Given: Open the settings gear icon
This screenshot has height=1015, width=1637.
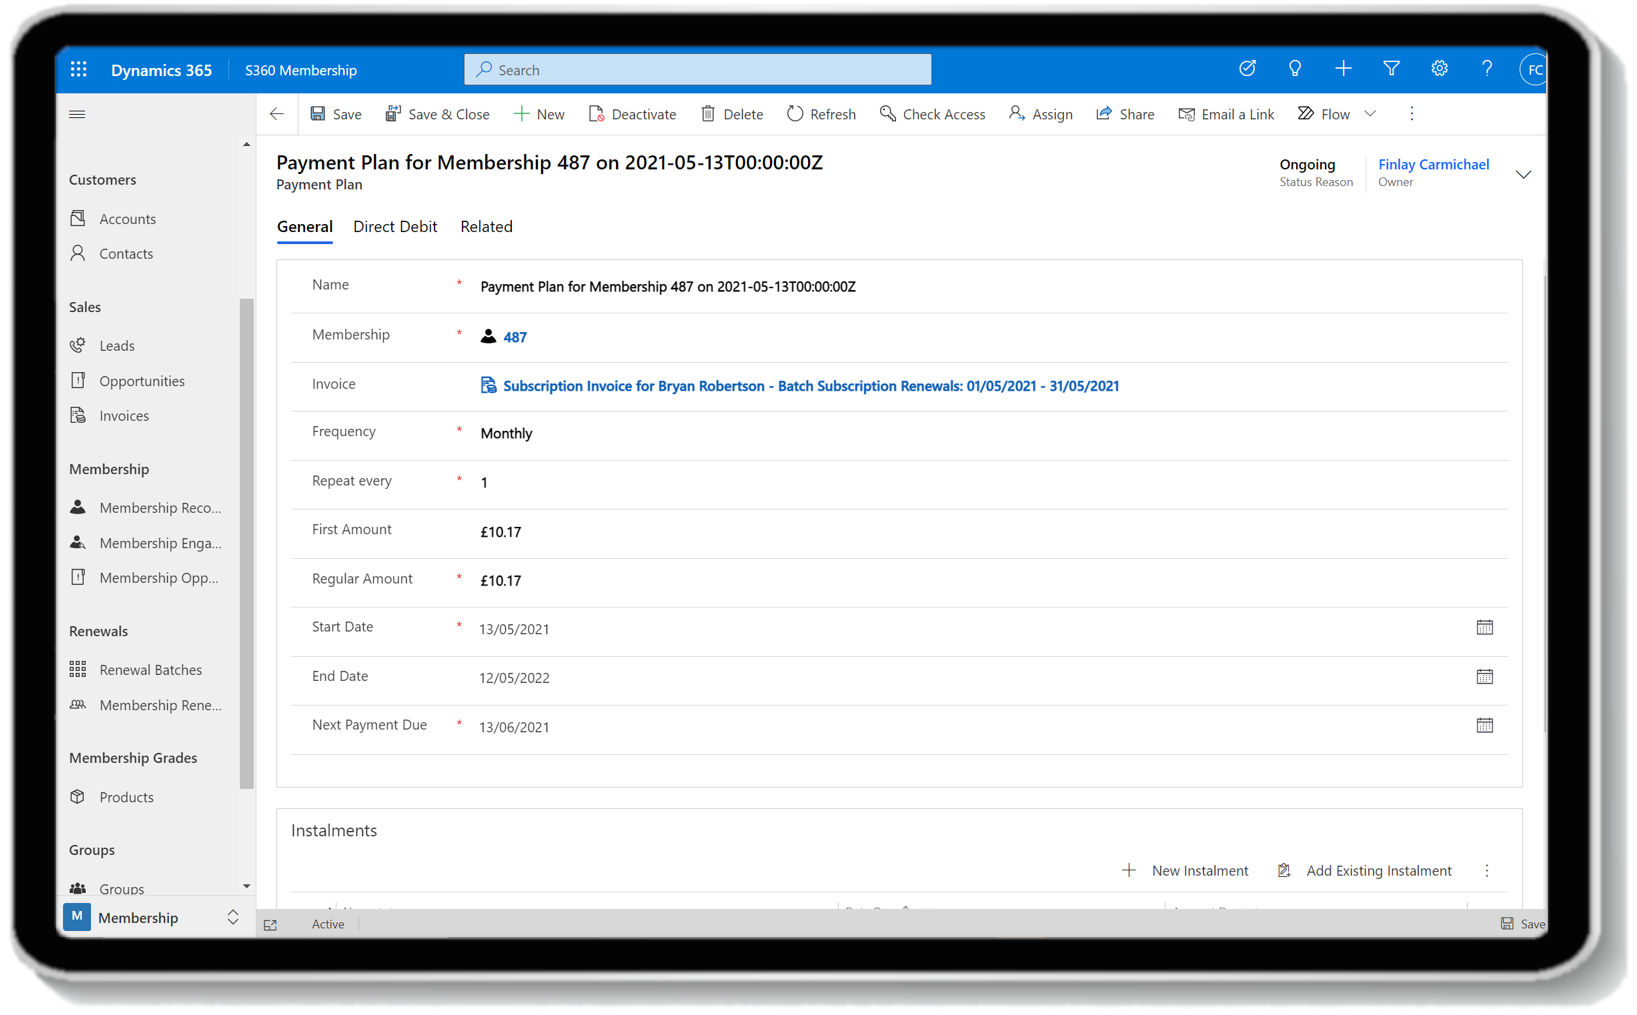Looking at the screenshot, I should (x=1439, y=69).
